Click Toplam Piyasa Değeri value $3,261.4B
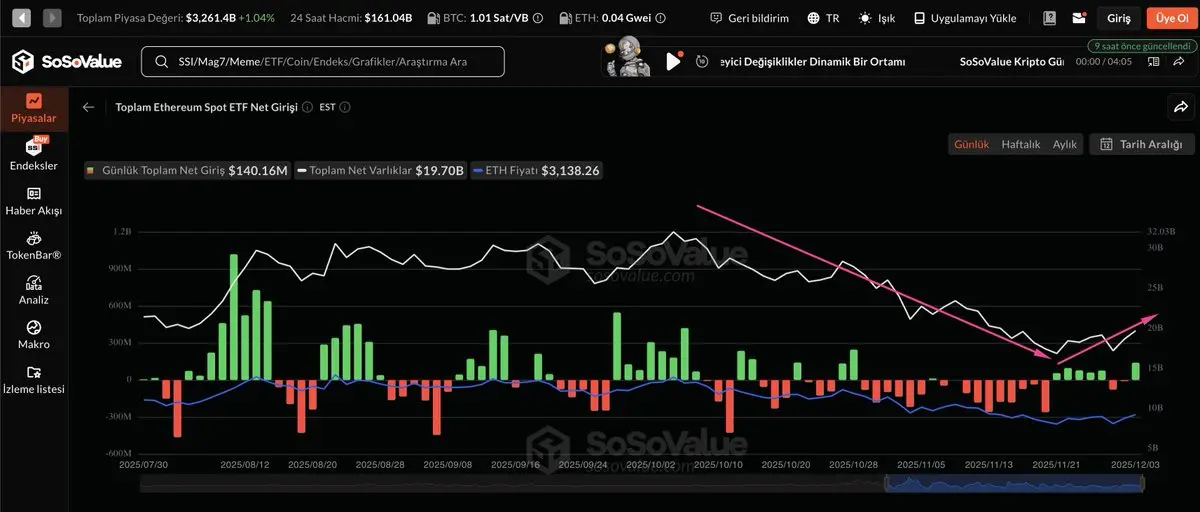This screenshot has height=512, width=1200. click(x=210, y=18)
